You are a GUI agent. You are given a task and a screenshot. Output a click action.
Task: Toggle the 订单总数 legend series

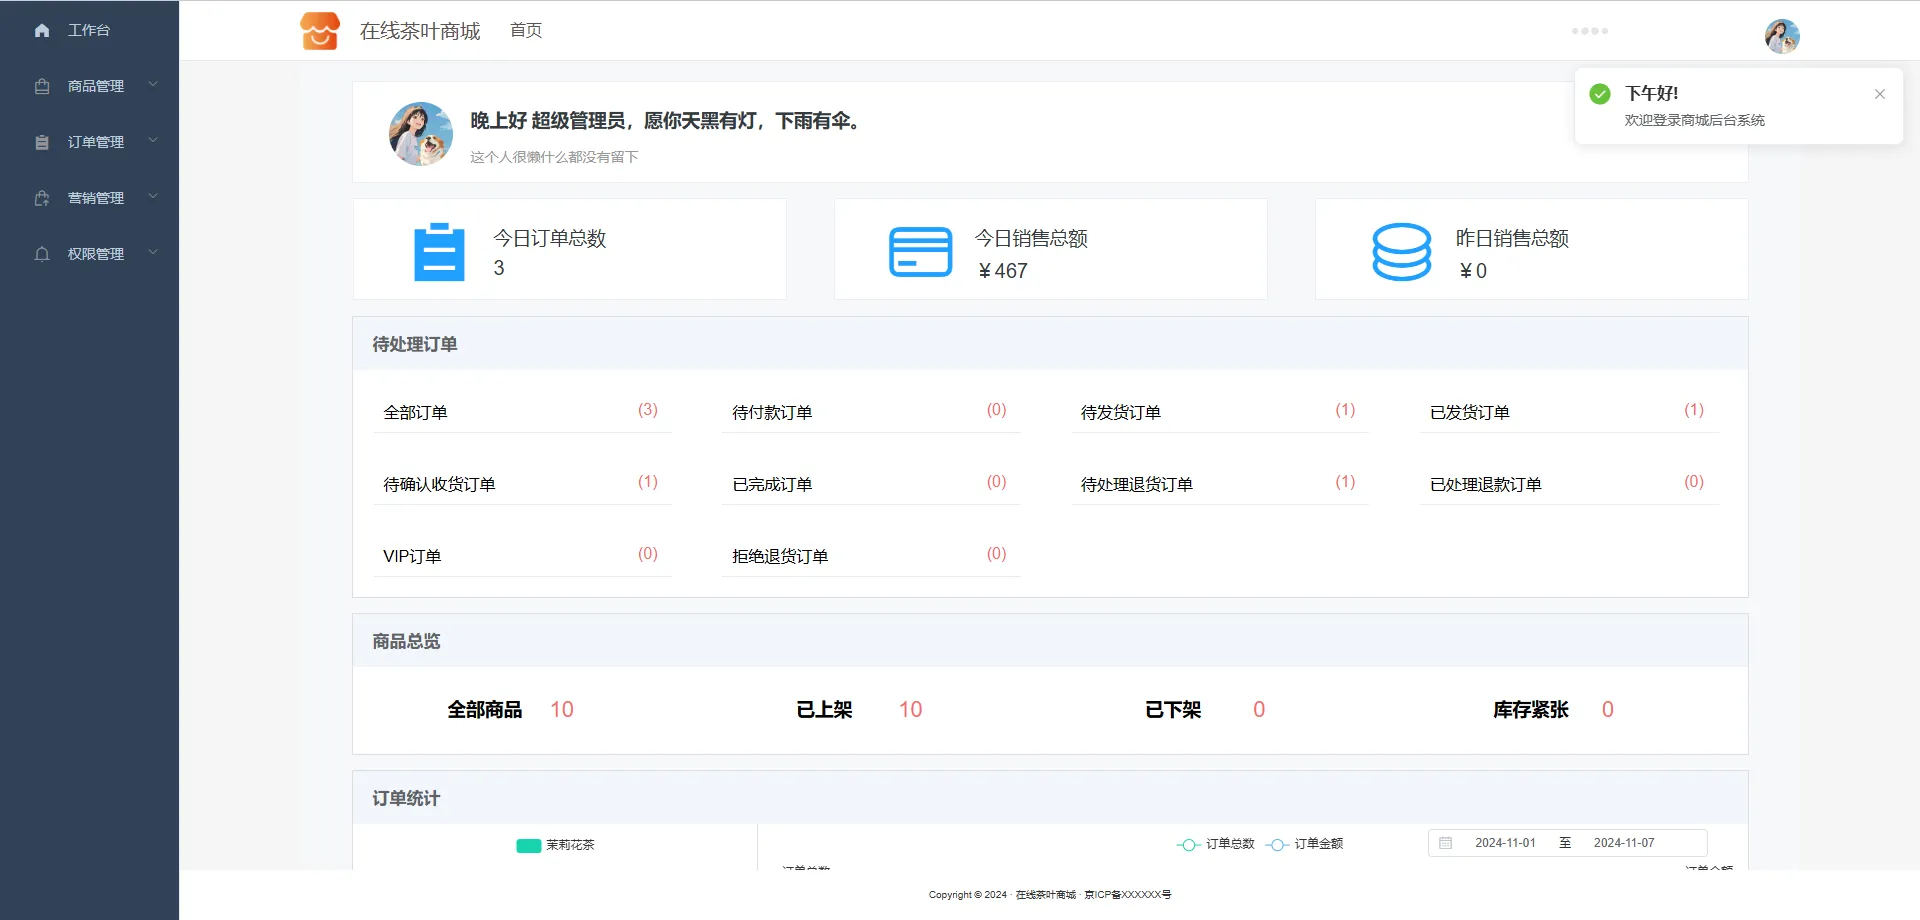[1216, 844]
